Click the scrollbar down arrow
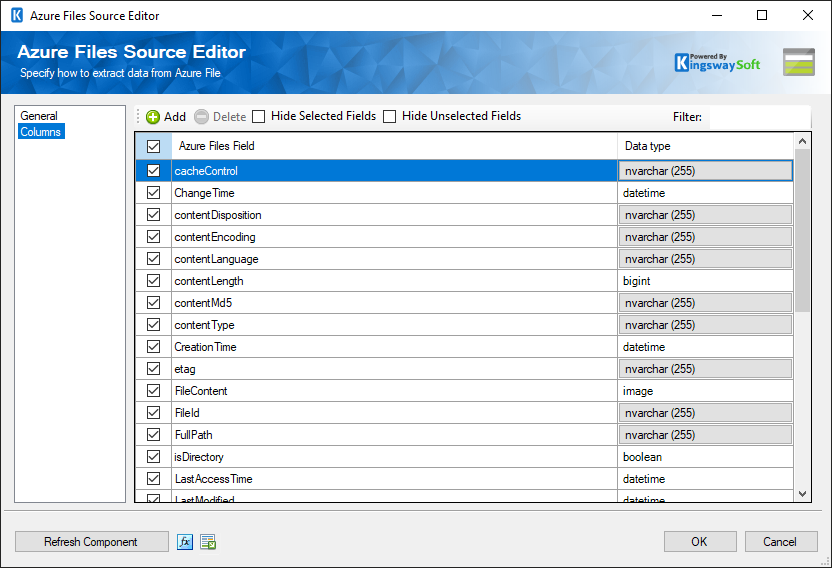 802,494
